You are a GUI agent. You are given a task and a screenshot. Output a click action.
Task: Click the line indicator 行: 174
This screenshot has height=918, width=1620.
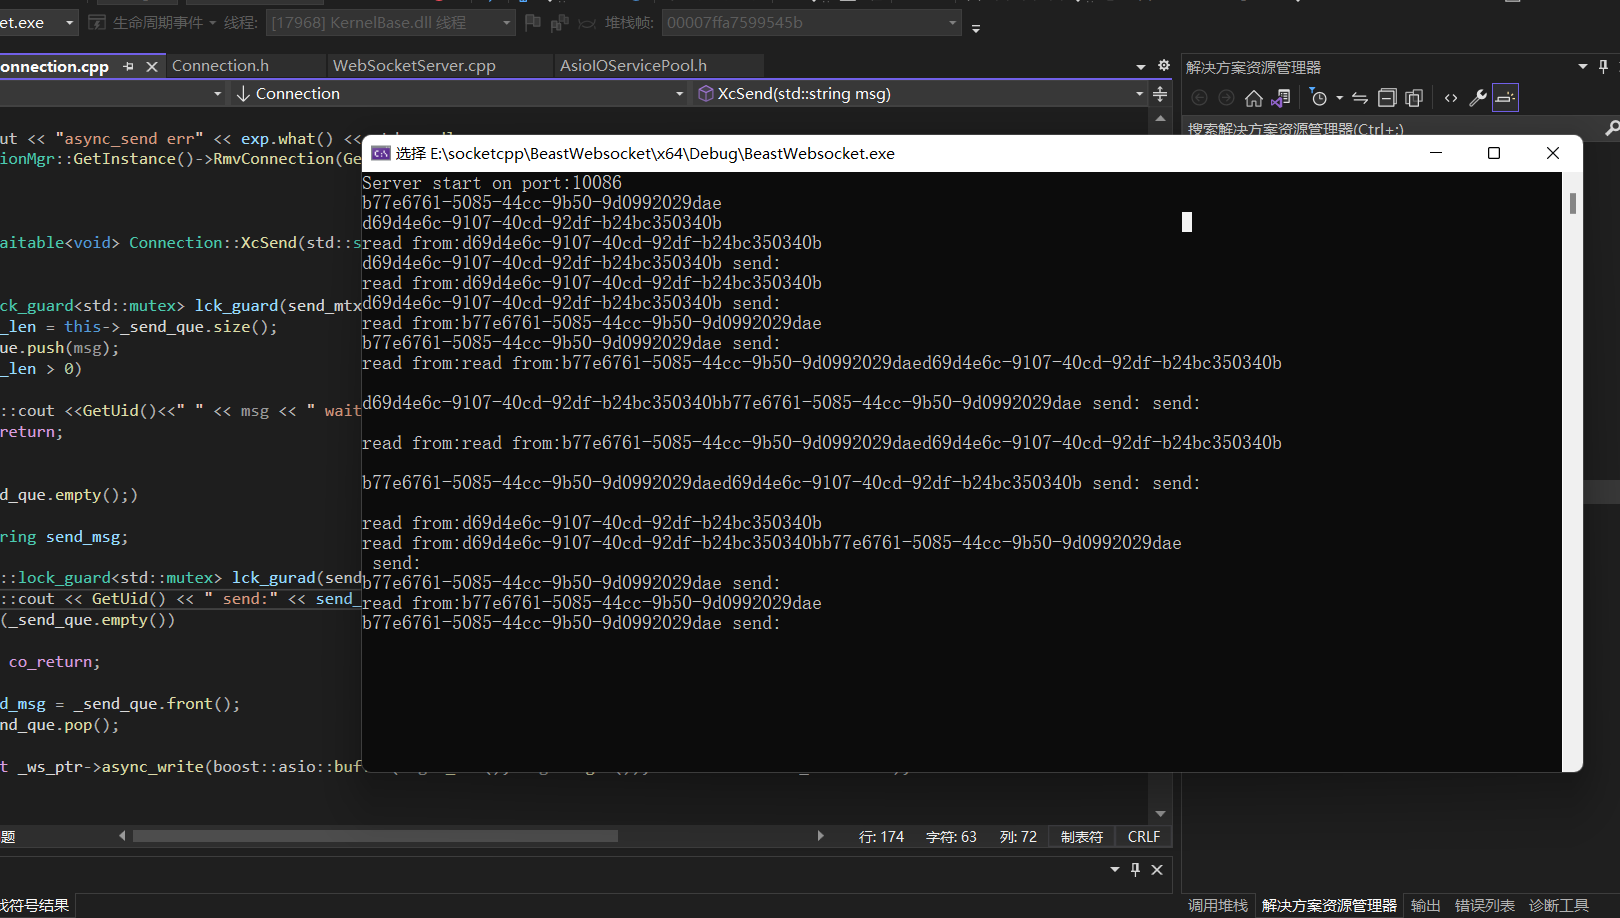point(881,837)
